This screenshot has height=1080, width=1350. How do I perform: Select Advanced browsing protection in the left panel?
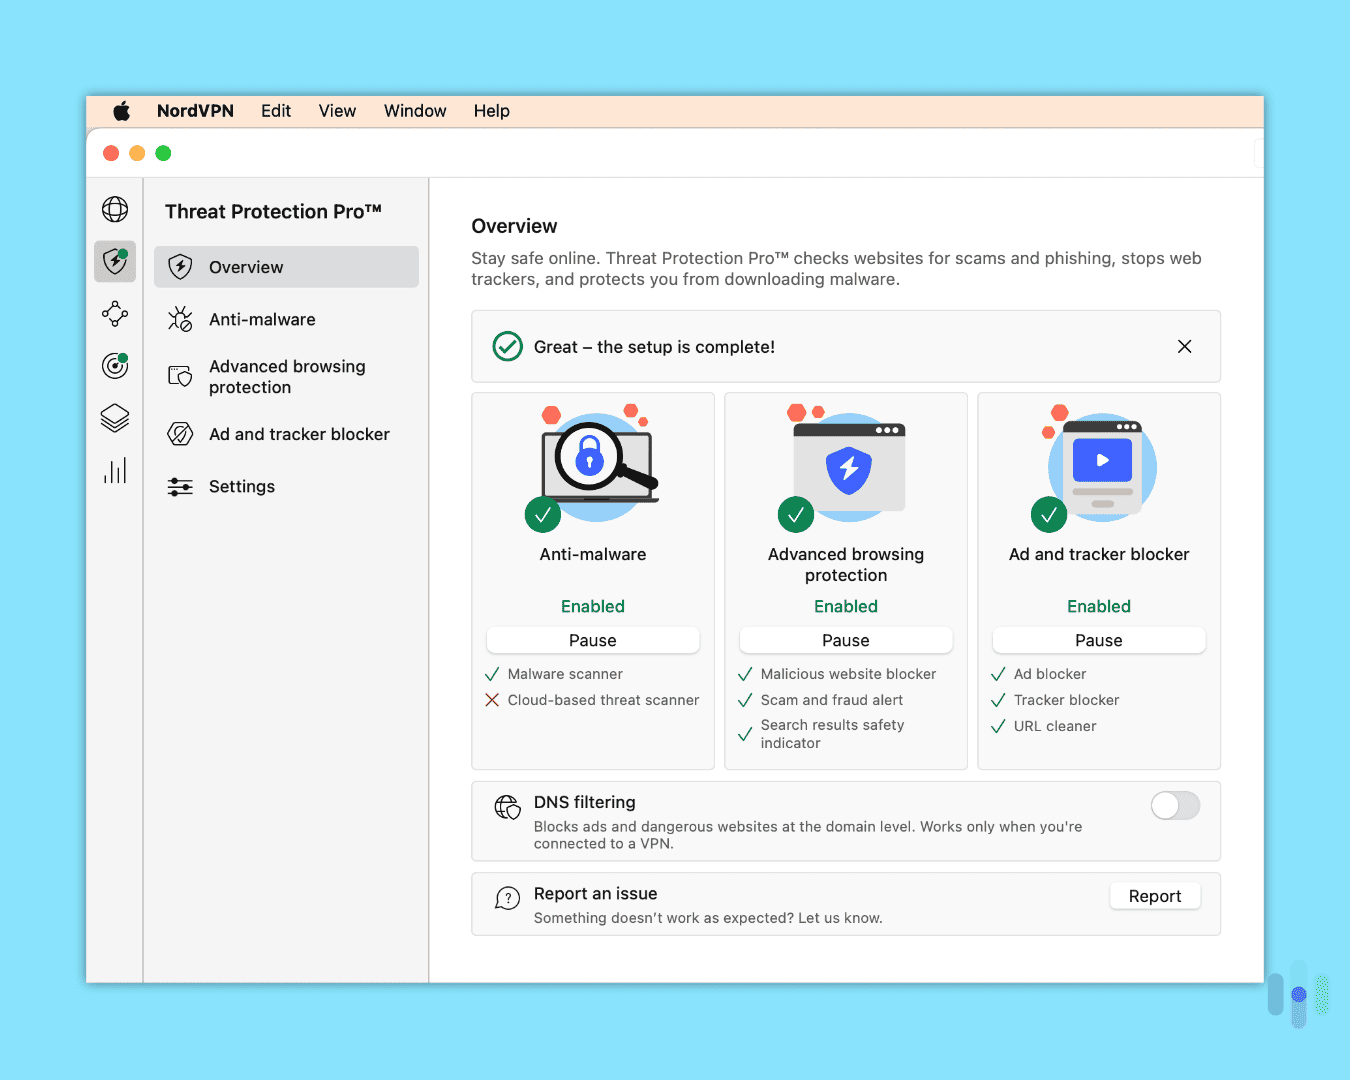click(x=286, y=377)
